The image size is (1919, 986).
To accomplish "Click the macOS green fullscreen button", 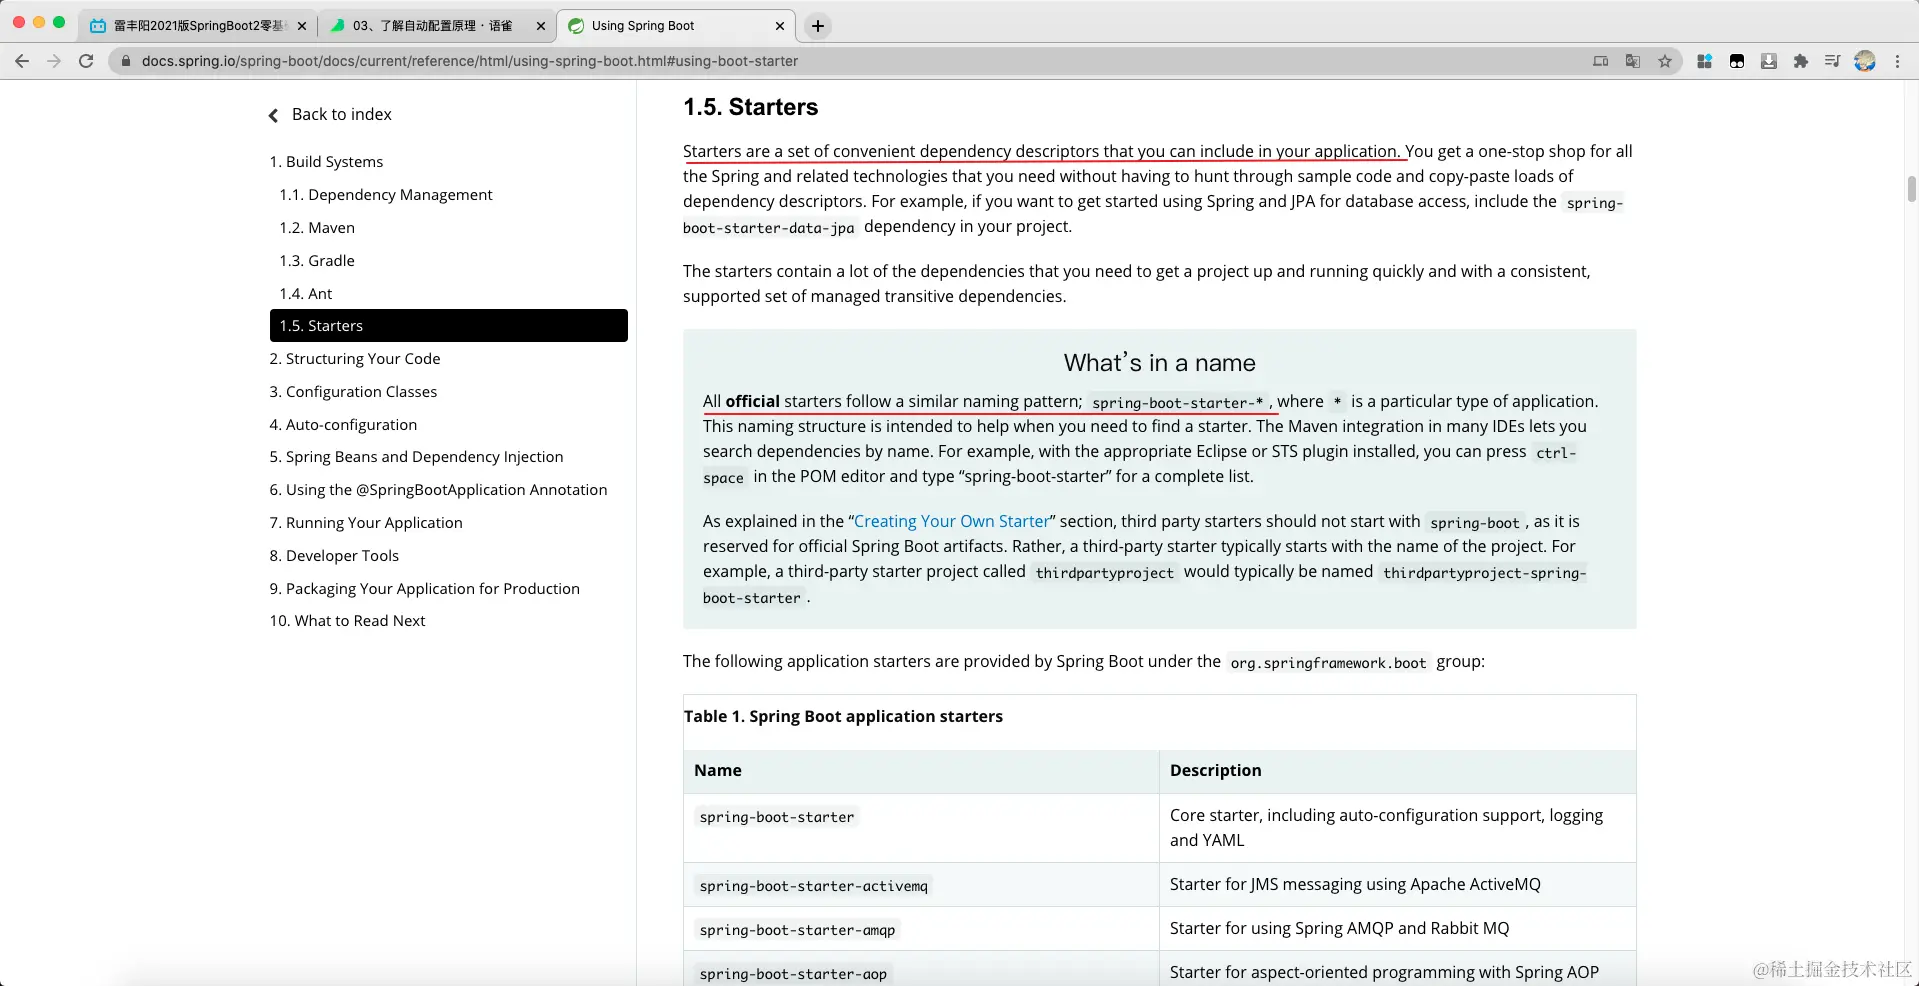I will click(59, 22).
